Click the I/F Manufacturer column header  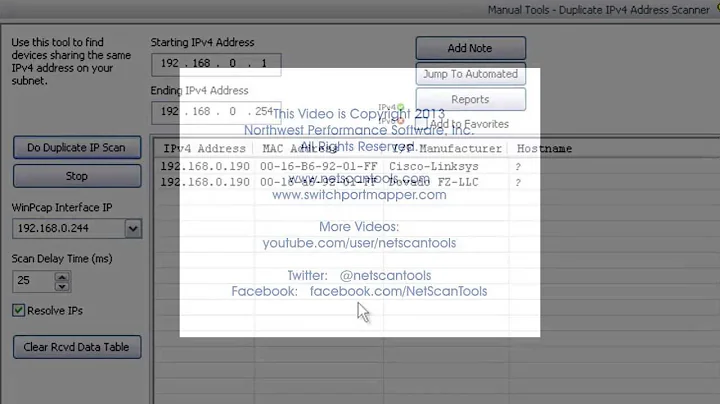(x=447, y=148)
